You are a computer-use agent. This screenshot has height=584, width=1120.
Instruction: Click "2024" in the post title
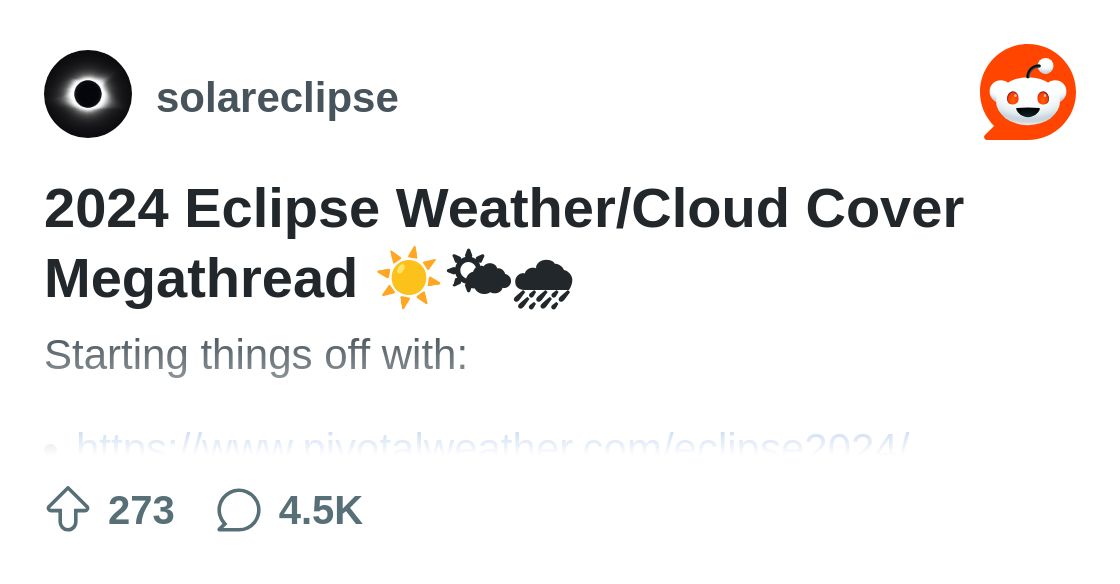[x=106, y=208]
